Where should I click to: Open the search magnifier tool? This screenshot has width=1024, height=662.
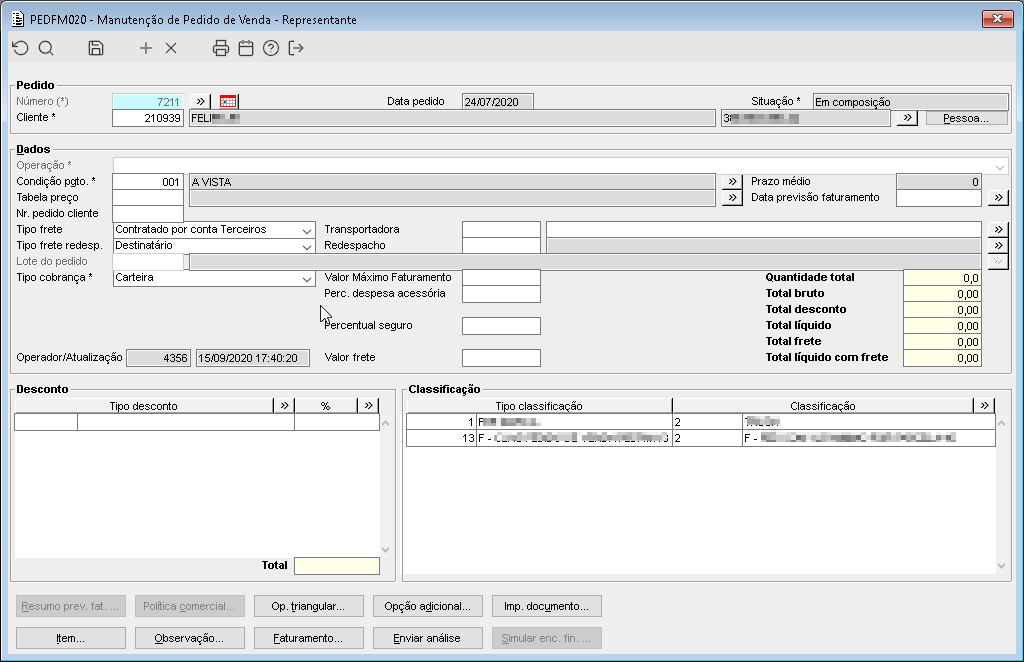[46, 48]
